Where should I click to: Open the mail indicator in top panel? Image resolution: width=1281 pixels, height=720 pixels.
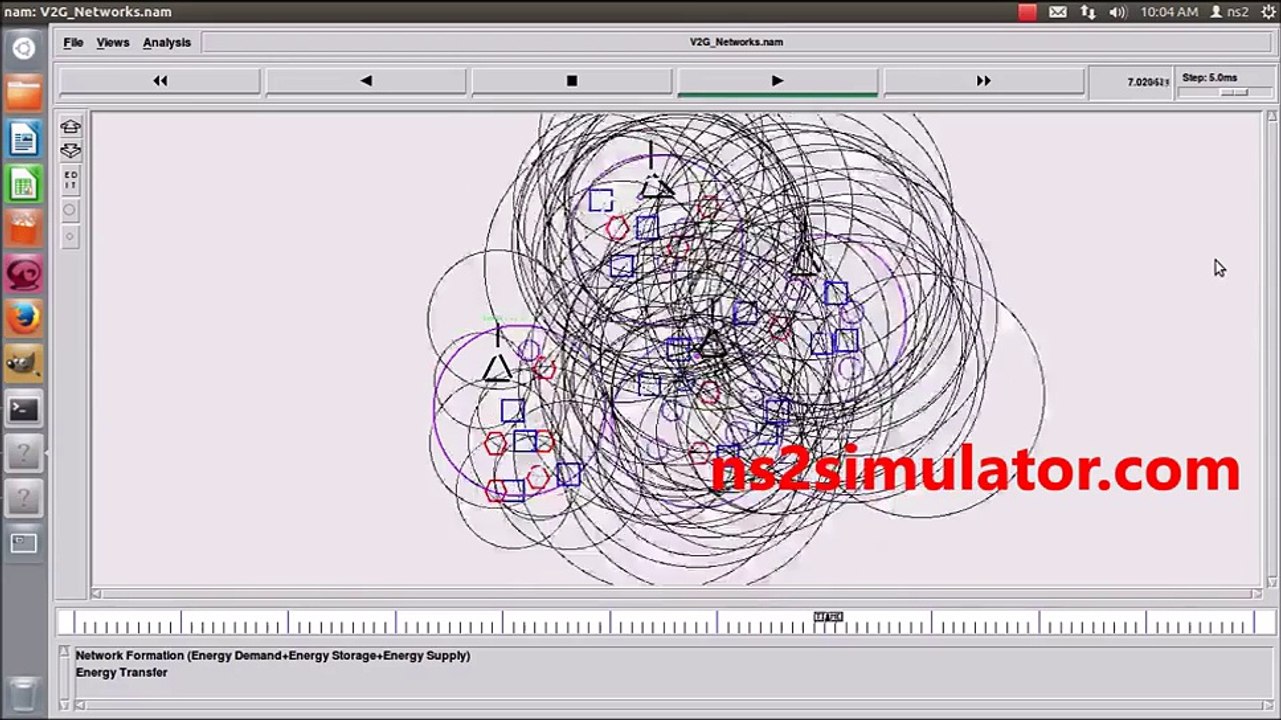[x=1057, y=12]
